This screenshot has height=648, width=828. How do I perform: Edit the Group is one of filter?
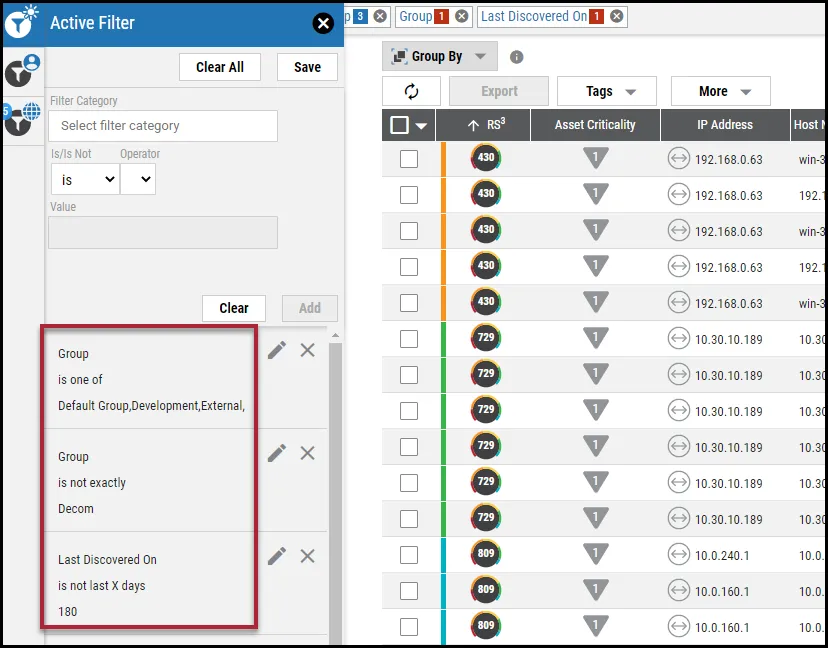click(277, 350)
